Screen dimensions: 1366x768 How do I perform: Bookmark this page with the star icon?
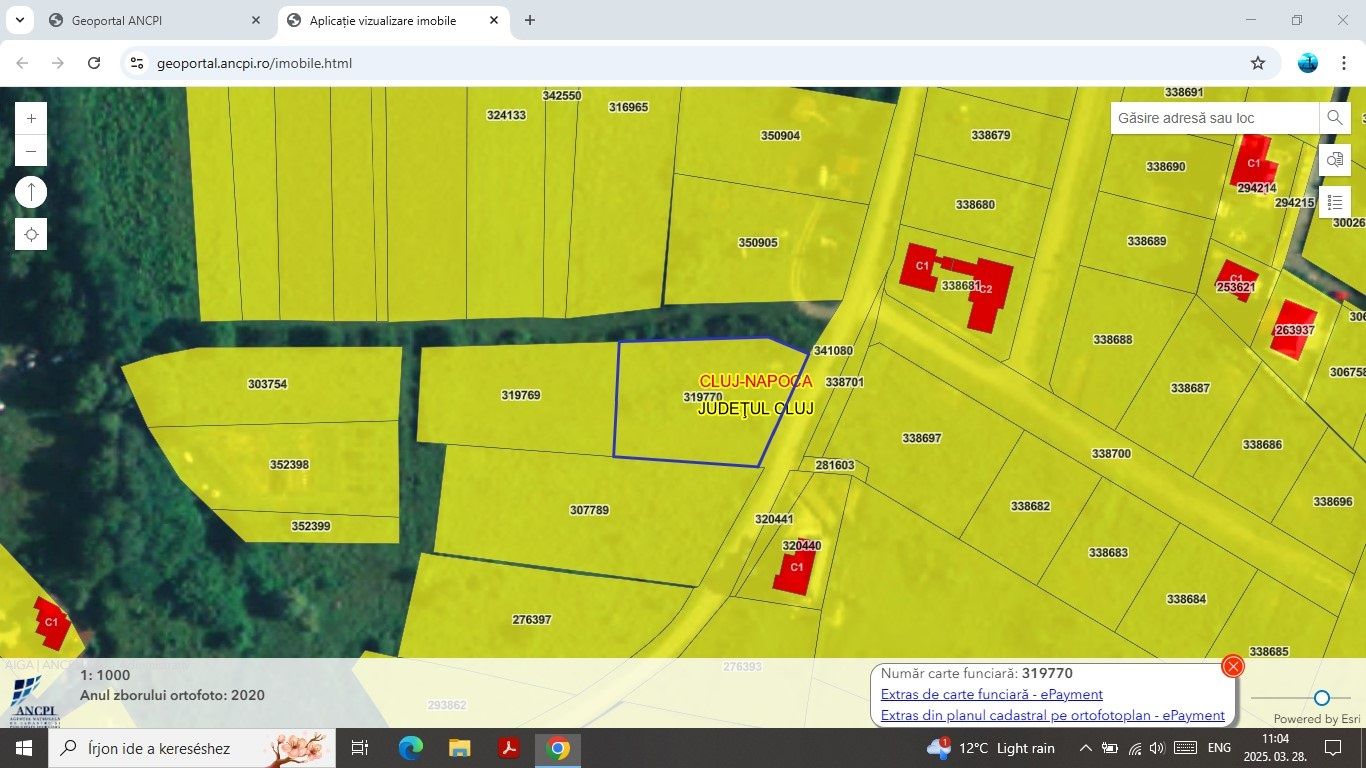point(1258,63)
